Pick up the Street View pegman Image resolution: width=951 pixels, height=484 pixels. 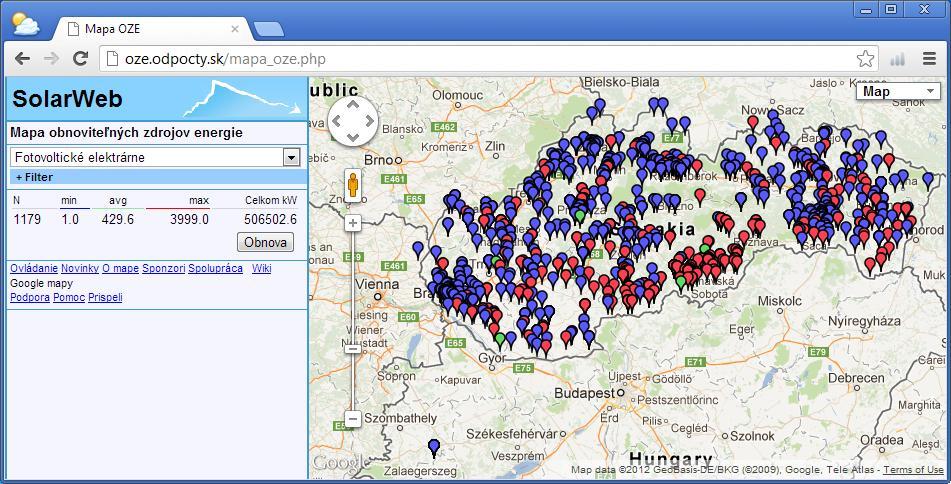(x=353, y=186)
